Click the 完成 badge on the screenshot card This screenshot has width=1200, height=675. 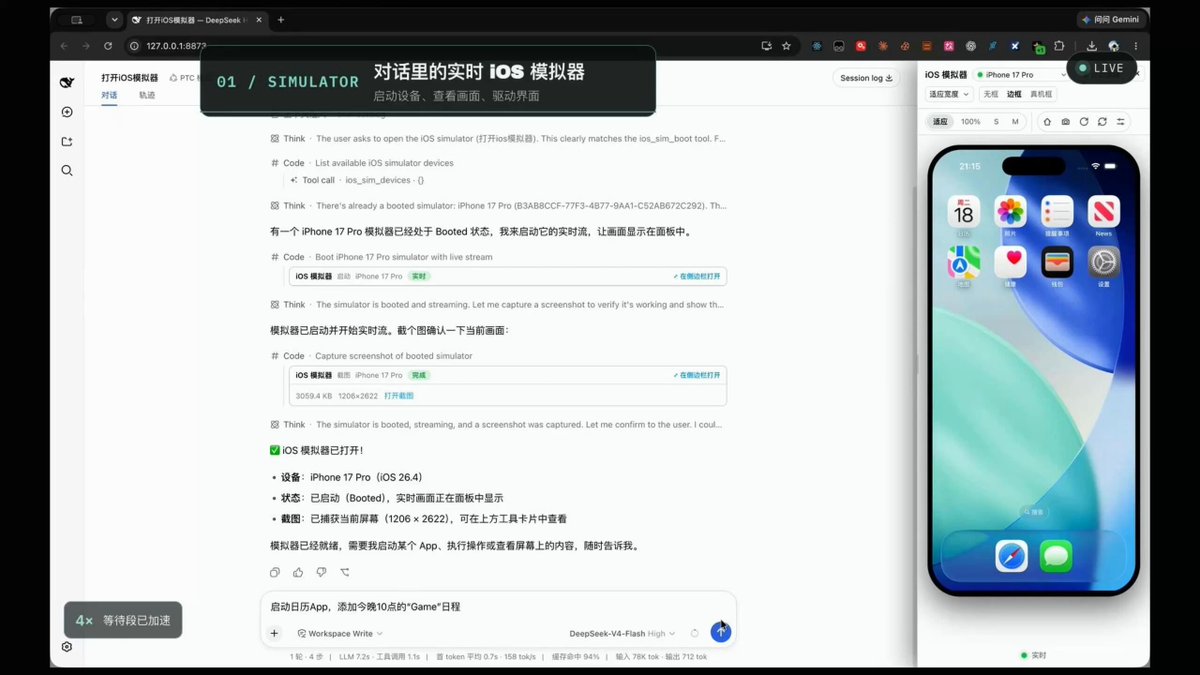click(419, 375)
